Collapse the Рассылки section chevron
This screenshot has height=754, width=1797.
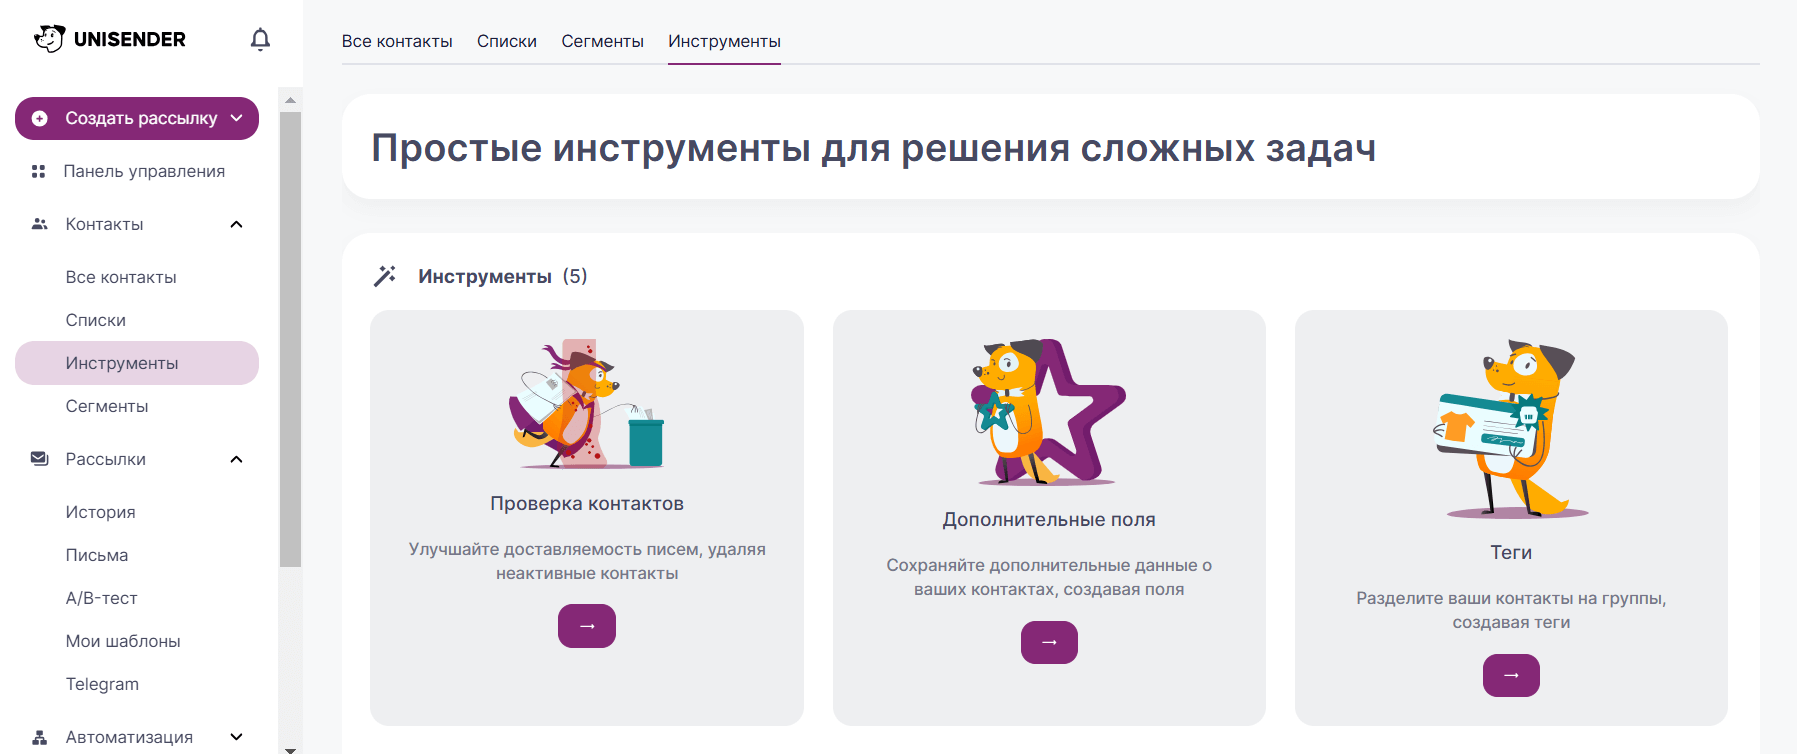[x=237, y=459]
